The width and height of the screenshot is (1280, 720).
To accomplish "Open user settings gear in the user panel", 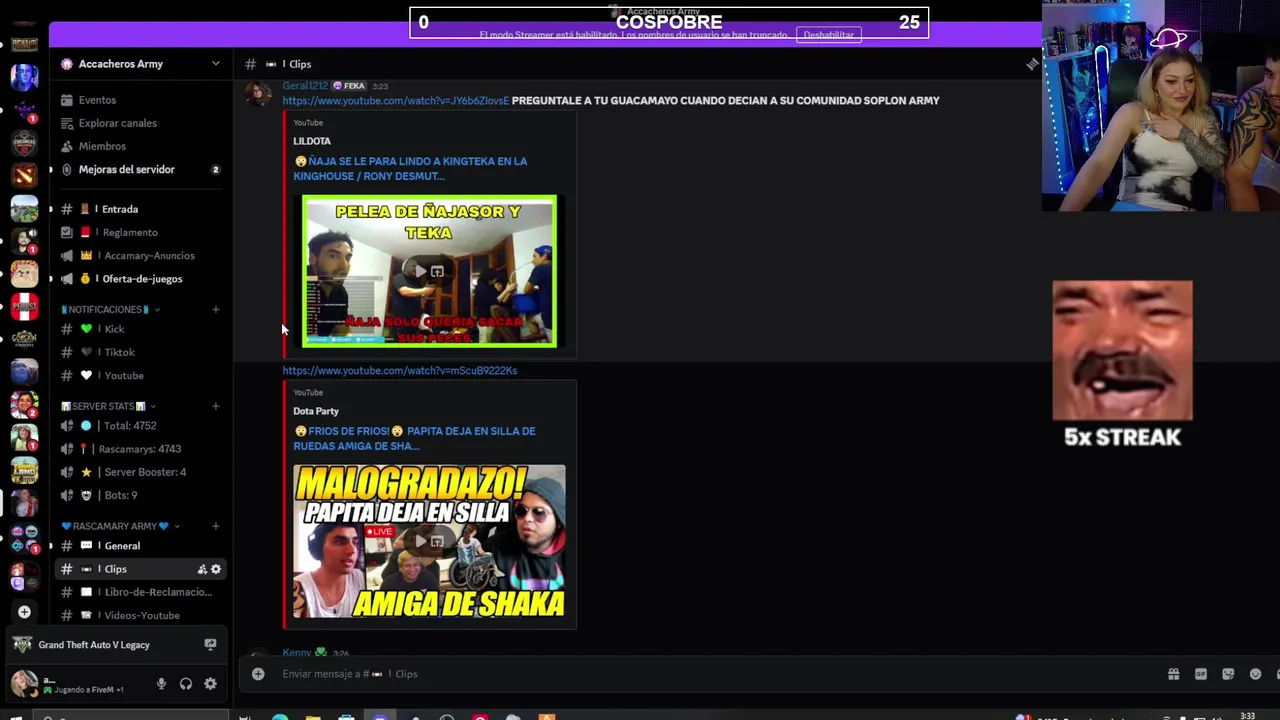I will pyautogui.click(x=210, y=684).
